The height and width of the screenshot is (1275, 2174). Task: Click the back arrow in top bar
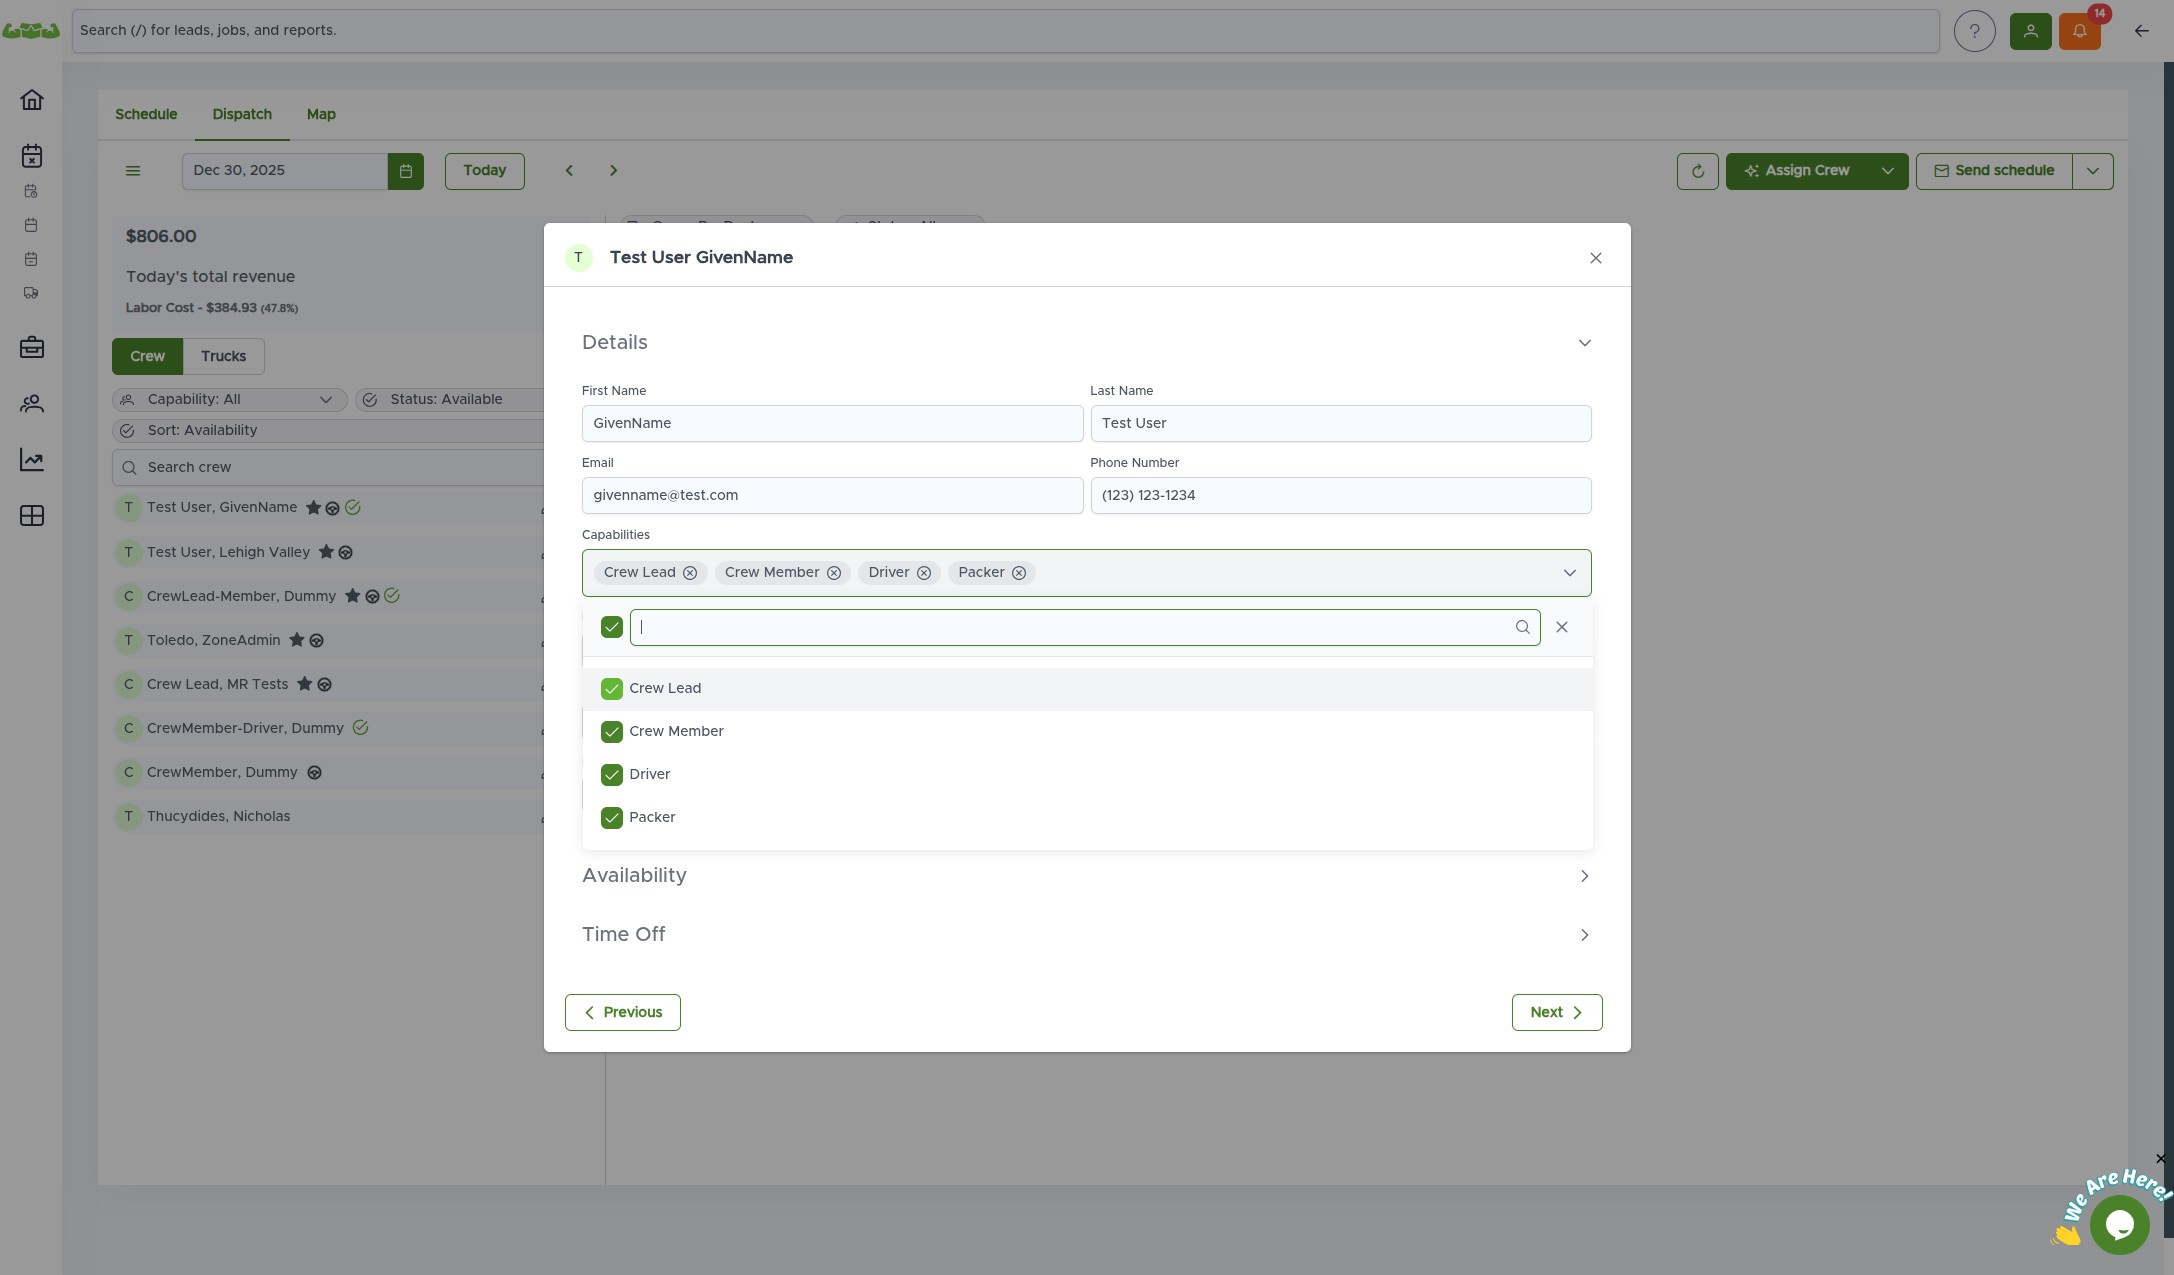[2141, 31]
